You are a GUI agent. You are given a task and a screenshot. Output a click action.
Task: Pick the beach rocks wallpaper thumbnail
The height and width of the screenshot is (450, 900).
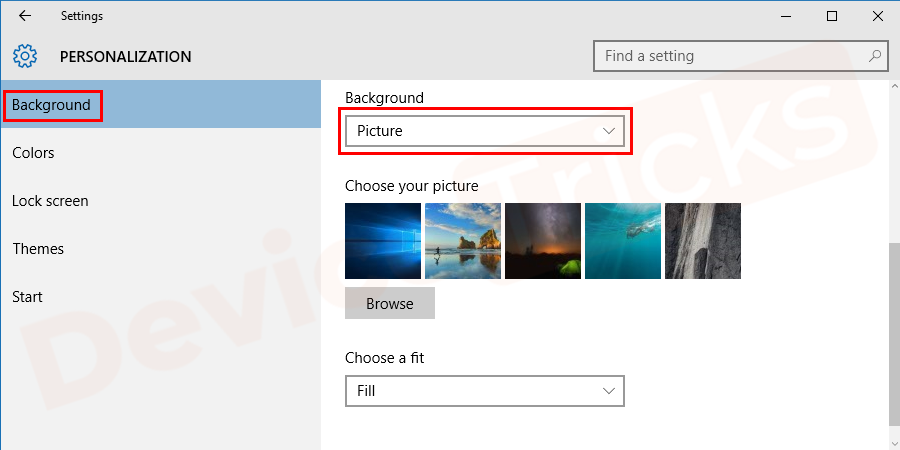tap(463, 241)
